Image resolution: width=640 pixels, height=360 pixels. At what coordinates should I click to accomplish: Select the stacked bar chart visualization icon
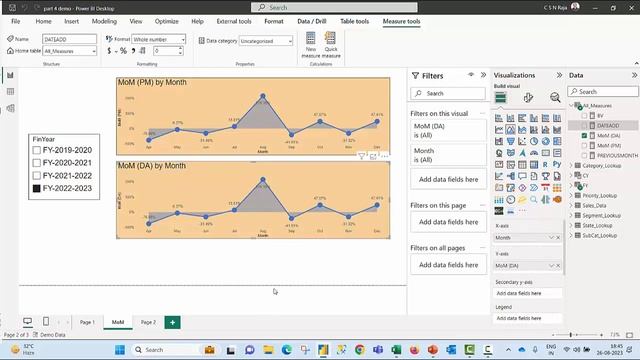(x=499, y=118)
